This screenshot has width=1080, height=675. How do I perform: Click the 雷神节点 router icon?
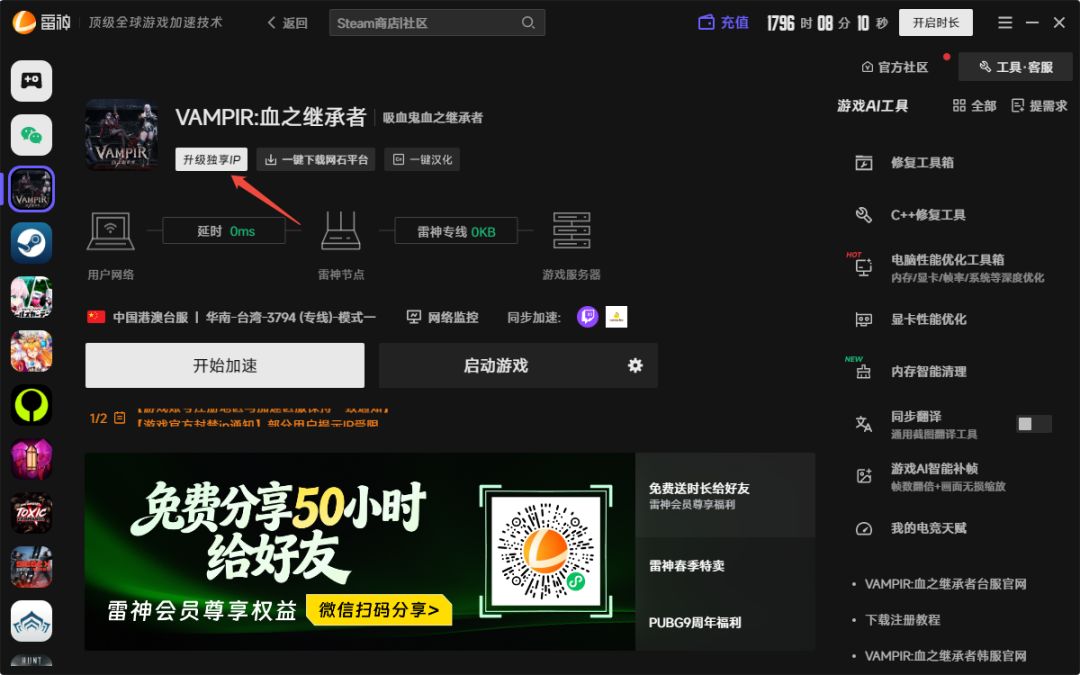(x=340, y=231)
